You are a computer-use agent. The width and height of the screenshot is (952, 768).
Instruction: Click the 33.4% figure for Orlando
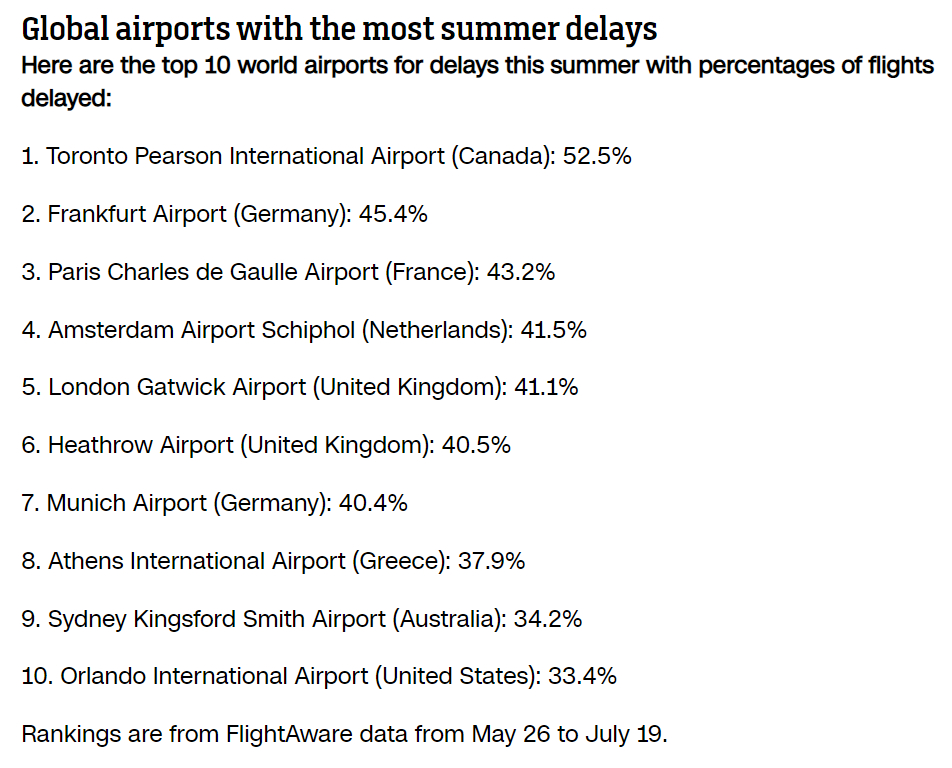coord(582,676)
